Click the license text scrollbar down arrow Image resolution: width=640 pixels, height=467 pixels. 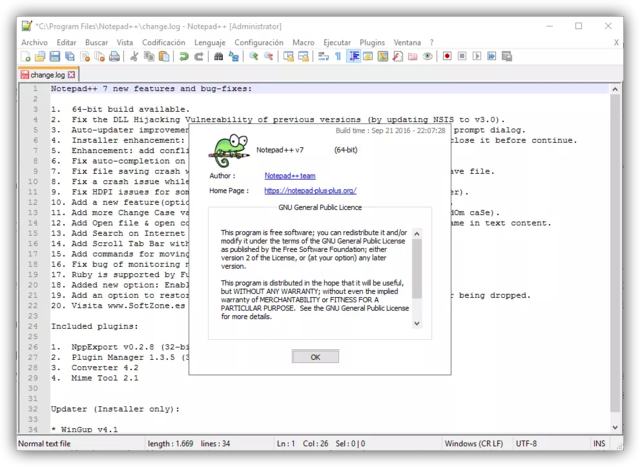point(417,323)
